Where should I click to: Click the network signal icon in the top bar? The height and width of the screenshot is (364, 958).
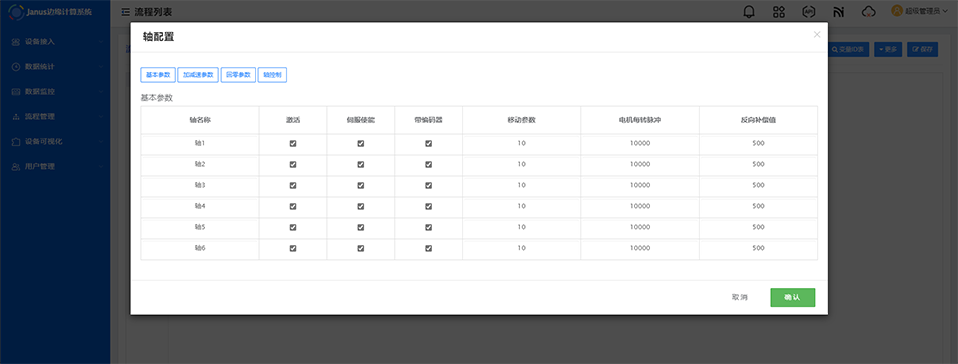[x=838, y=12]
